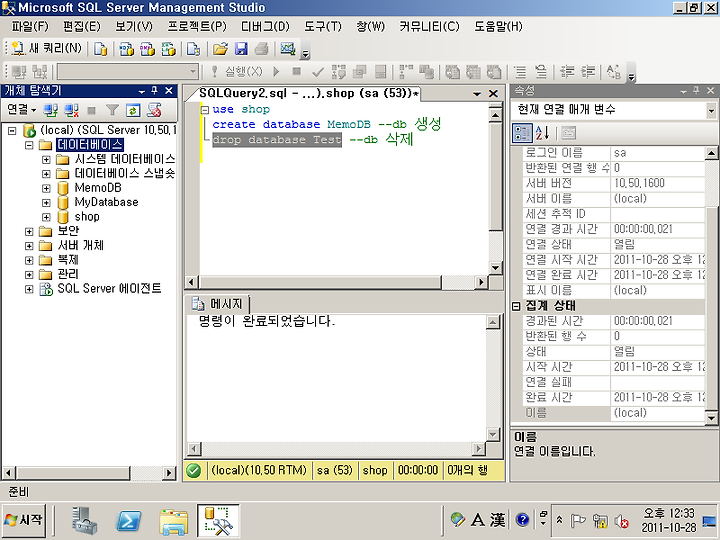The height and width of the screenshot is (540, 720).
Task: Click the muted volume tray icon
Action: (621, 521)
